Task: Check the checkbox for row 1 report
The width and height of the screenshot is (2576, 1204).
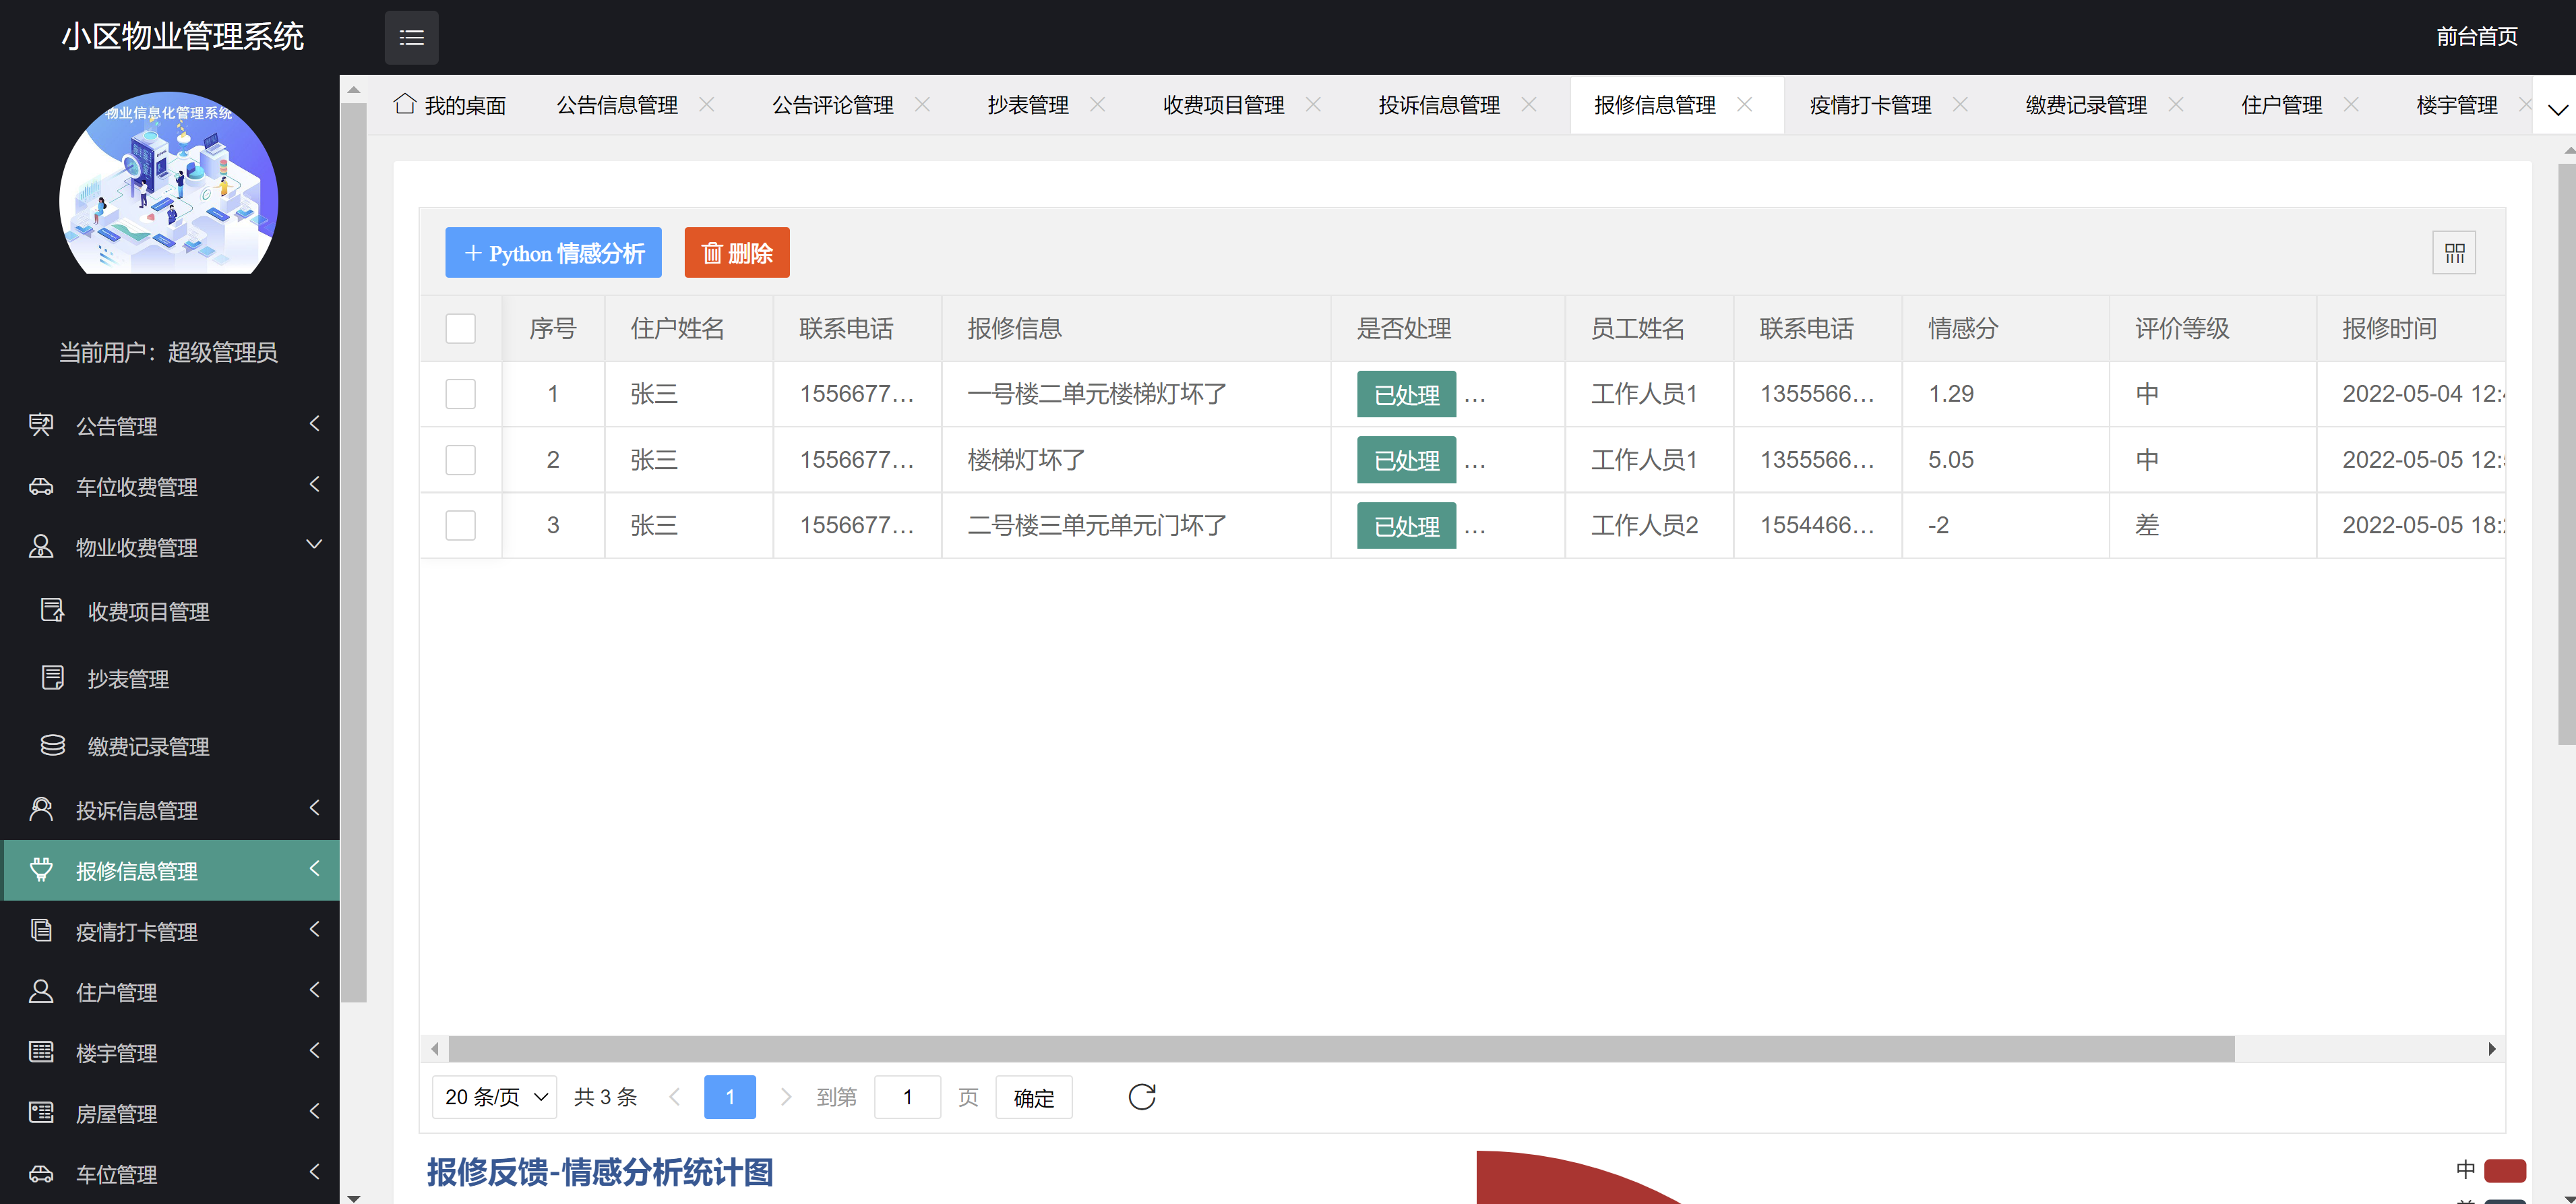Action: tap(460, 393)
